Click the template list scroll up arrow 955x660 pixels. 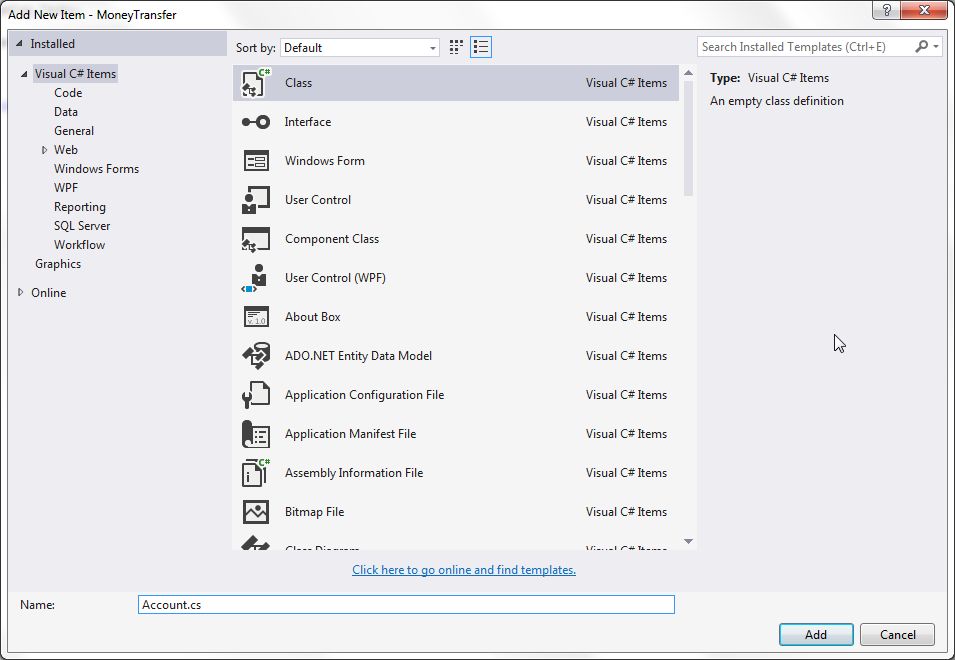[688, 73]
